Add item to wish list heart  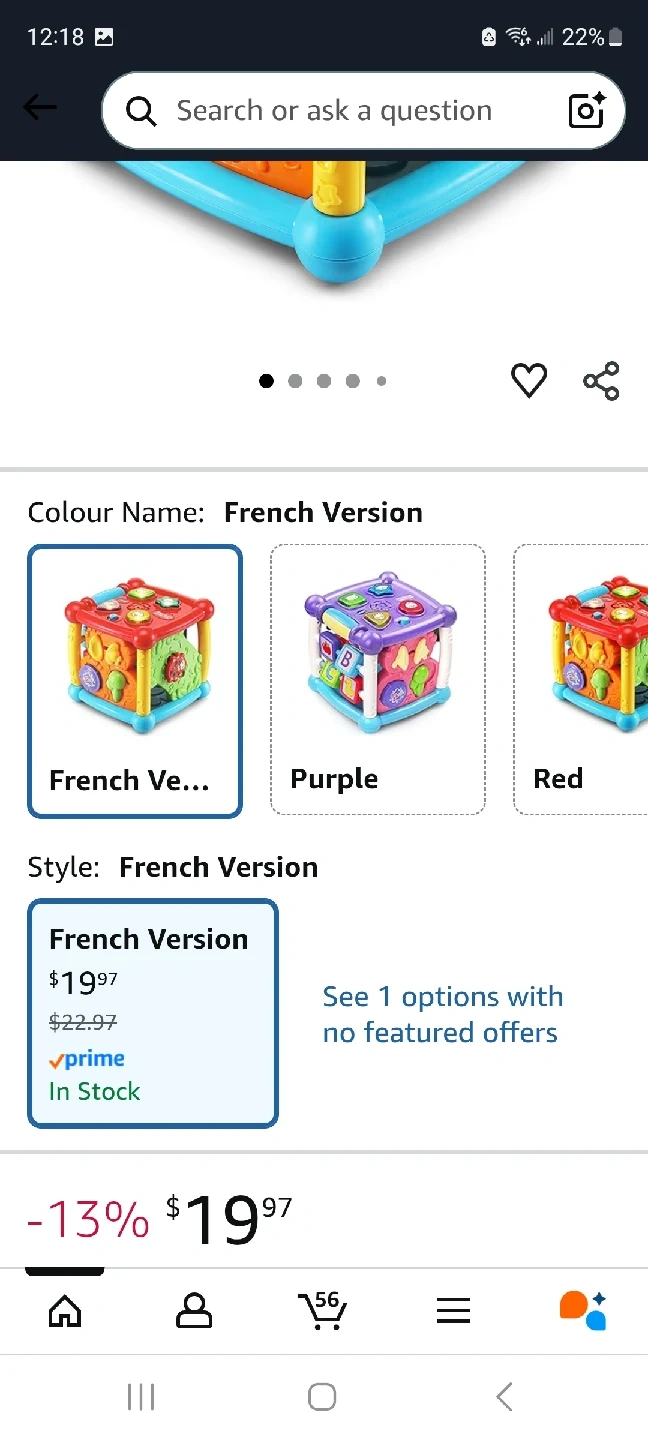529,381
